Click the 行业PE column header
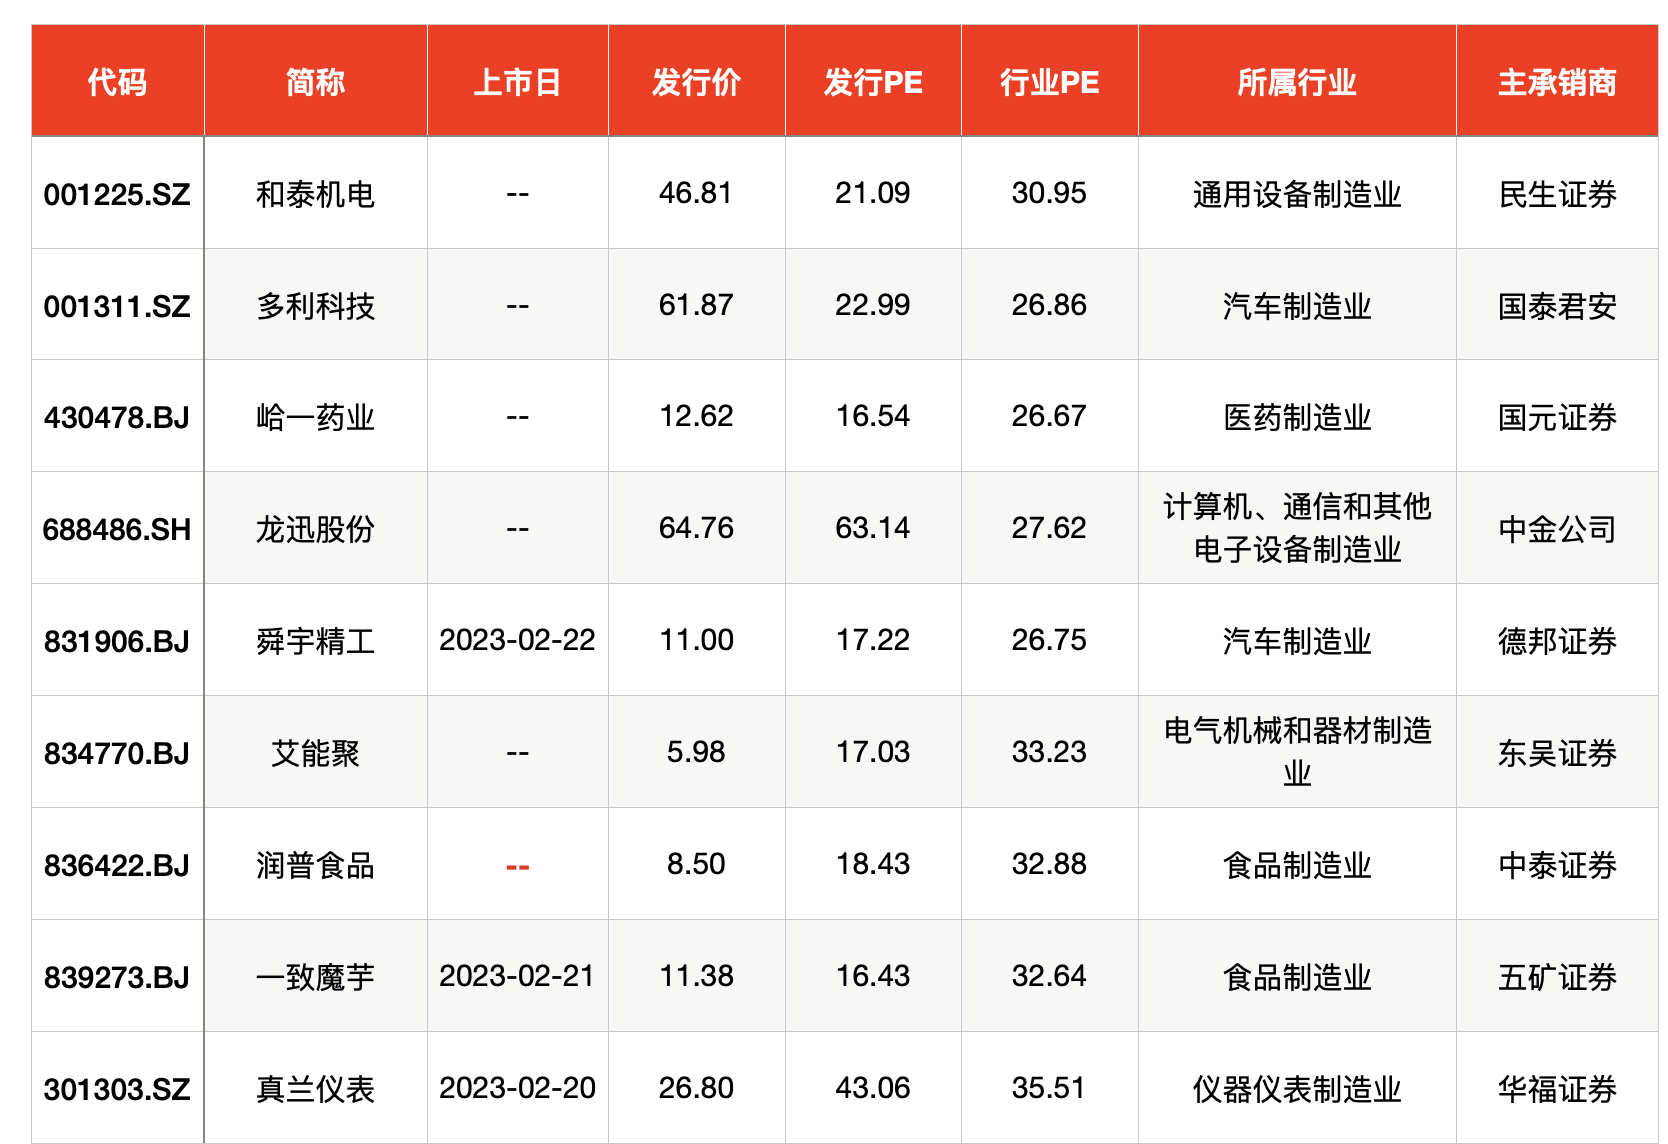 pyautogui.click(x=1049, y=82)
